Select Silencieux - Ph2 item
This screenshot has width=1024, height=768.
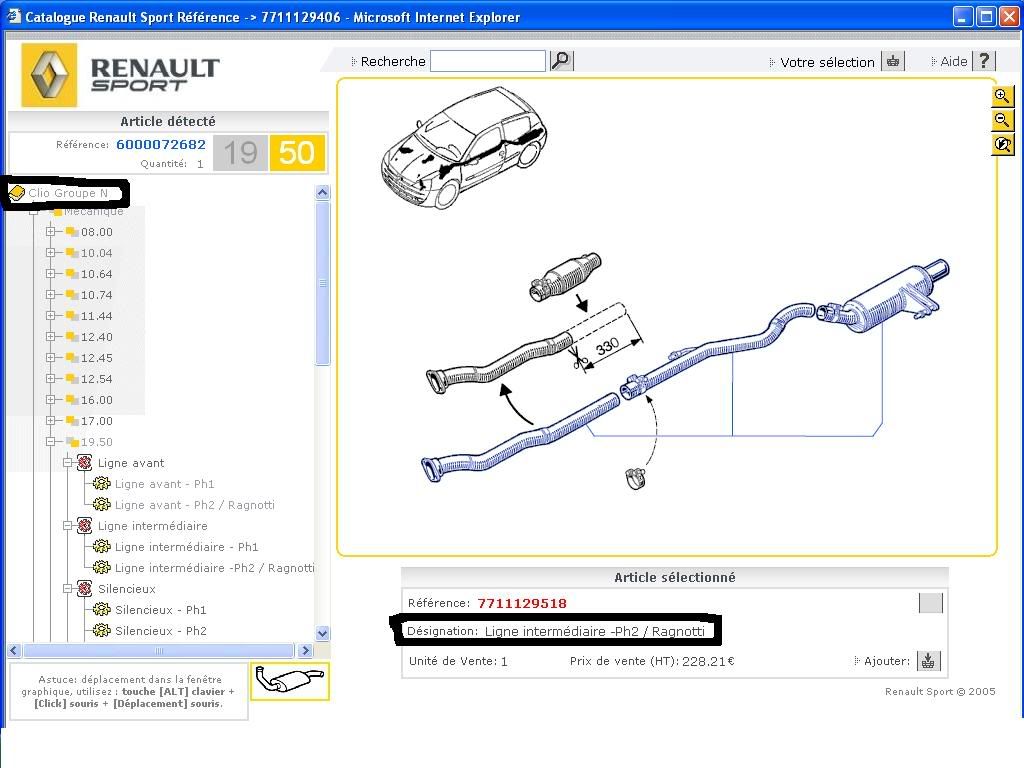(x=161, y=631)
